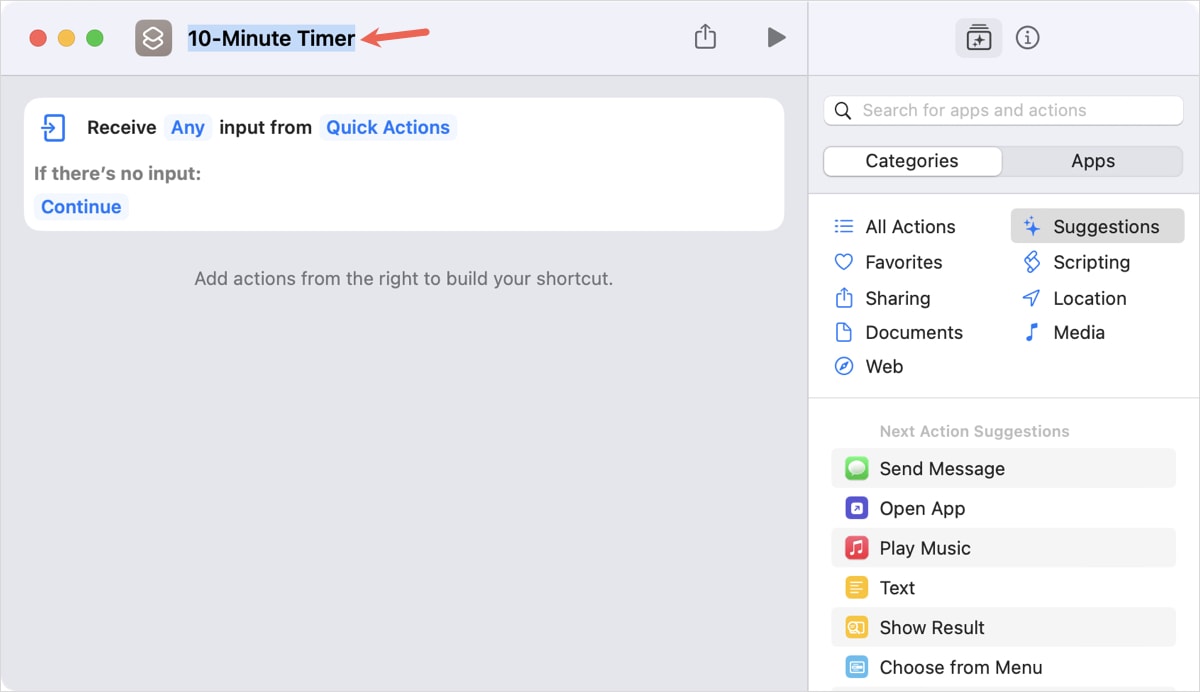Select the Categories tab
Viewport: 1200px width, 692px height.
click(x=912, y=160)
